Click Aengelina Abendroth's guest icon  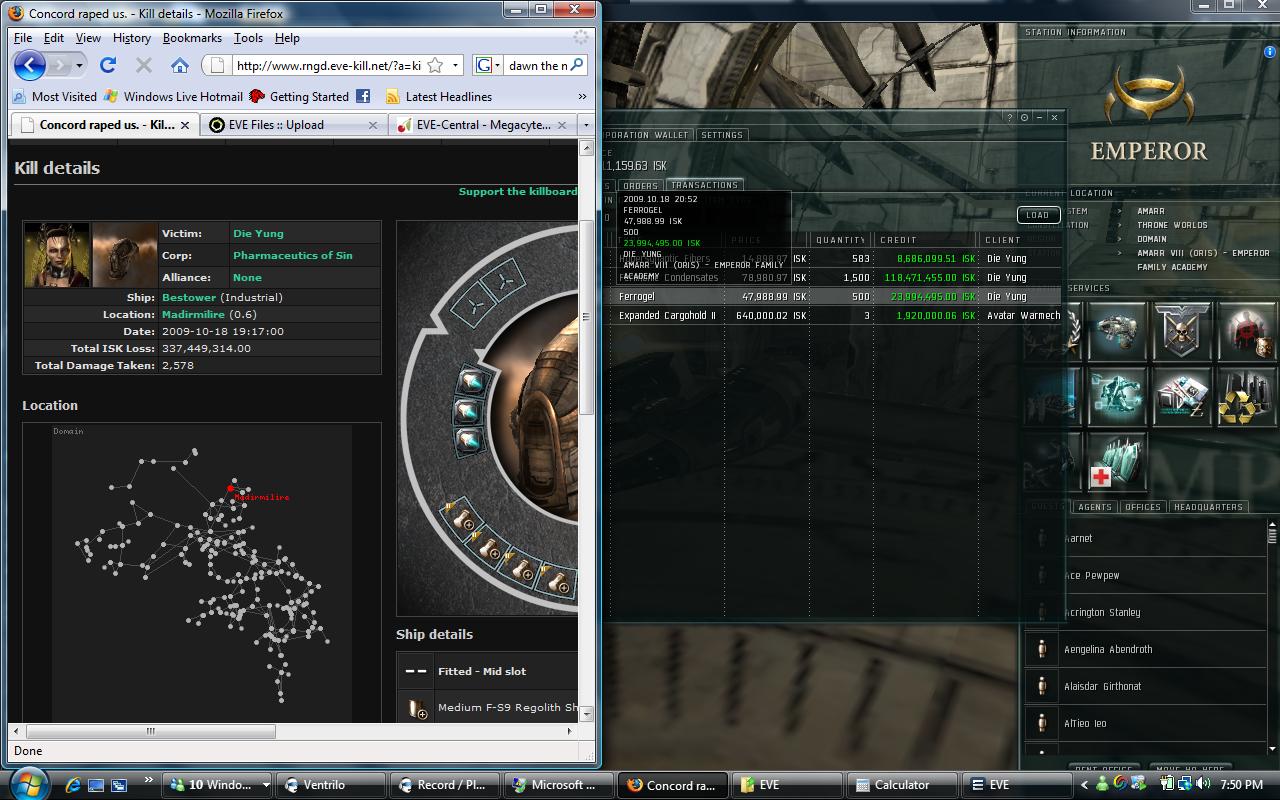tap(1042, 650)
